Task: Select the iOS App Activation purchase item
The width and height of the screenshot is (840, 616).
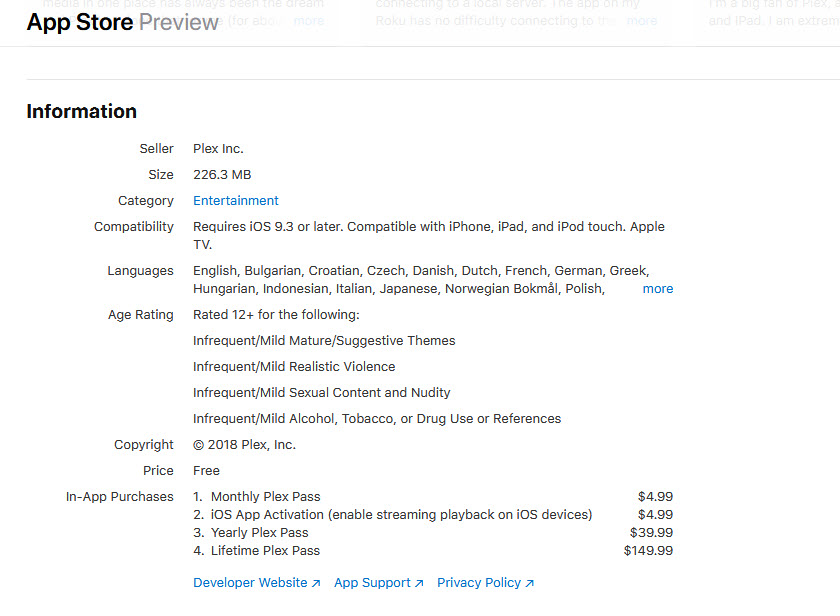Action: click(401, 515)
